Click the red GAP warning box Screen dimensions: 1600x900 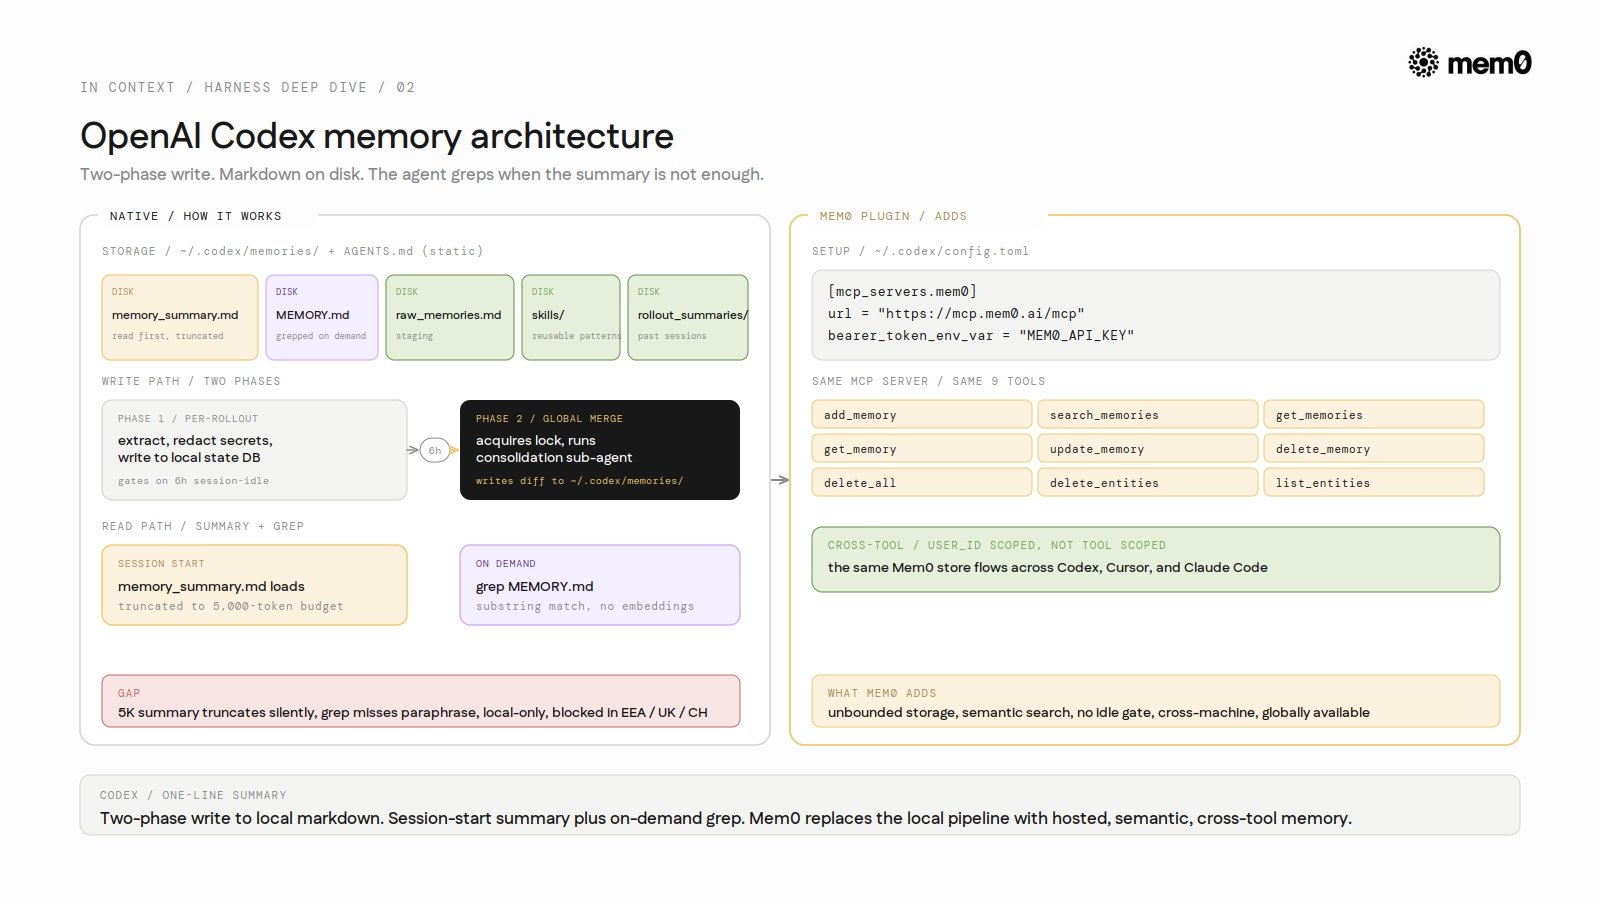pos(421,701)
